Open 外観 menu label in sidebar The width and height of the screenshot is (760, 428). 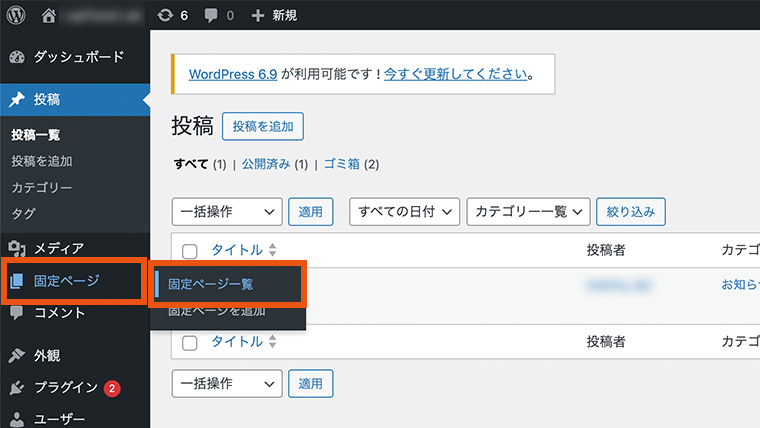(47, 355)
